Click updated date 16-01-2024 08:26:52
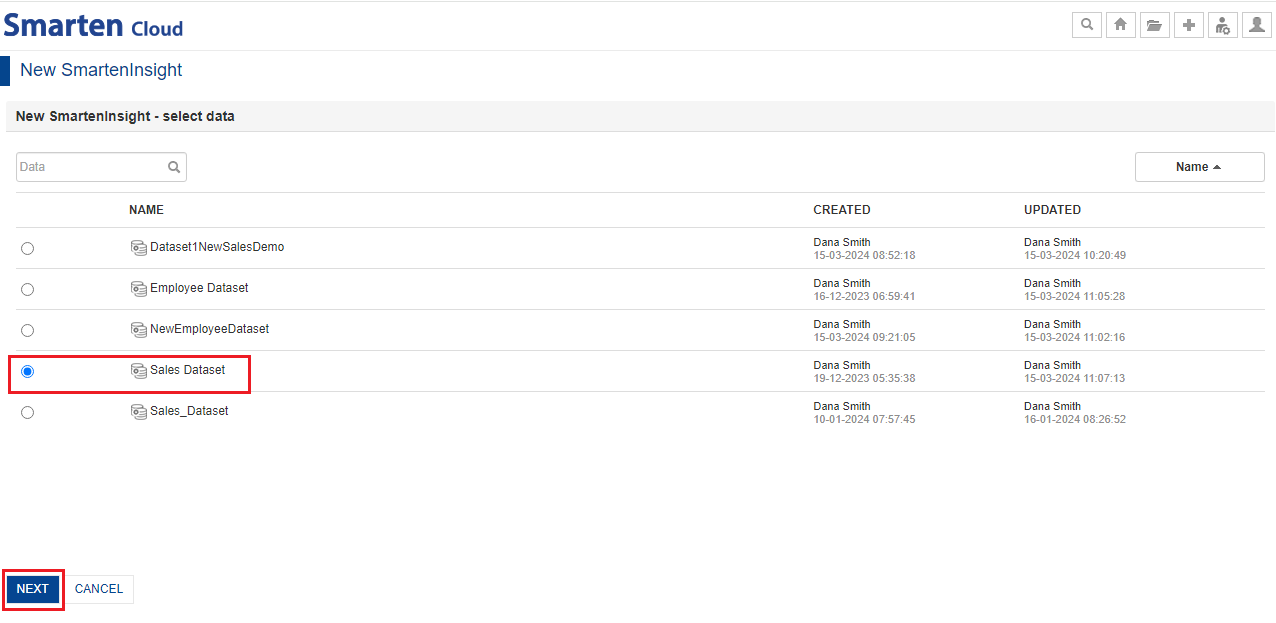The height and width of the screenshot is (623, 1276). (1075, 419)
